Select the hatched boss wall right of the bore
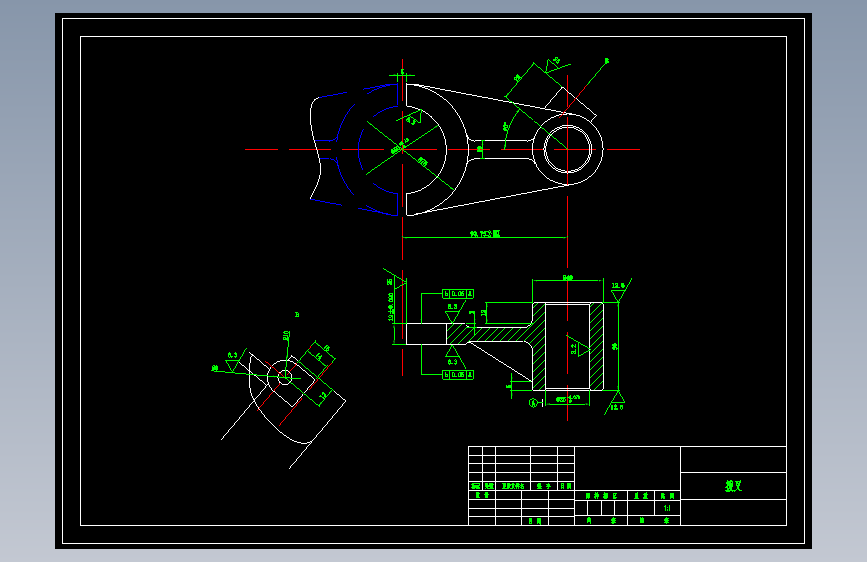The width and height of the screenshot is (867, 562). (x=596, y=346)
